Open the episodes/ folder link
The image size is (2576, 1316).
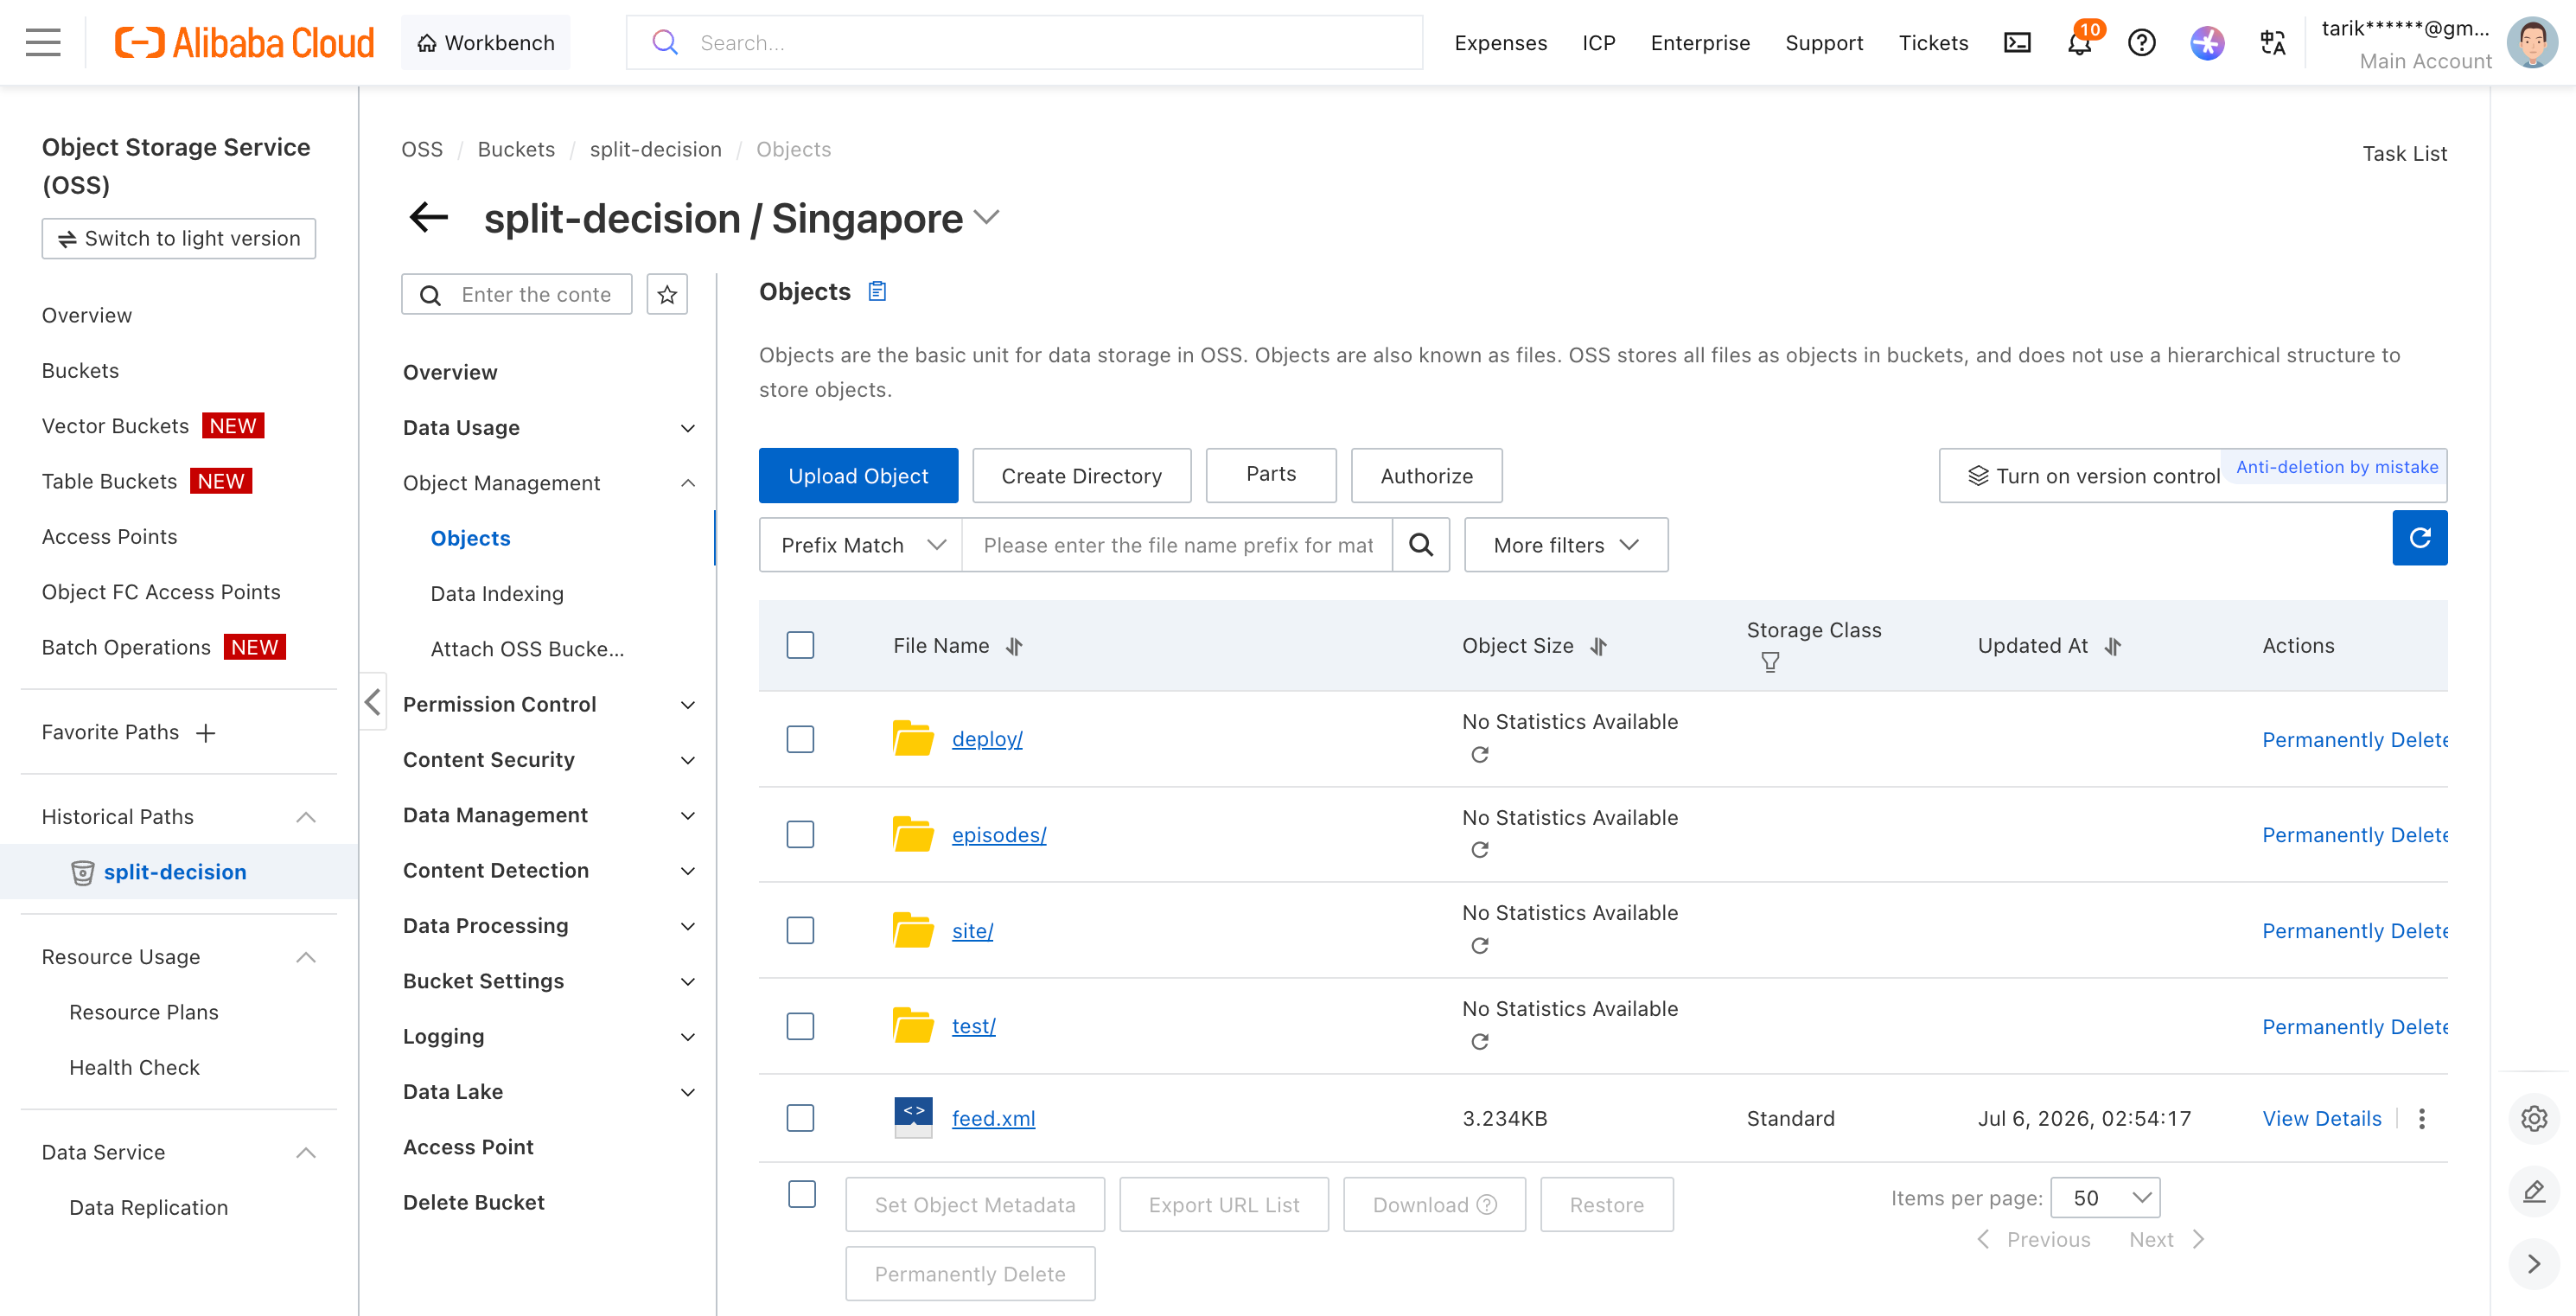pos(998,834)
